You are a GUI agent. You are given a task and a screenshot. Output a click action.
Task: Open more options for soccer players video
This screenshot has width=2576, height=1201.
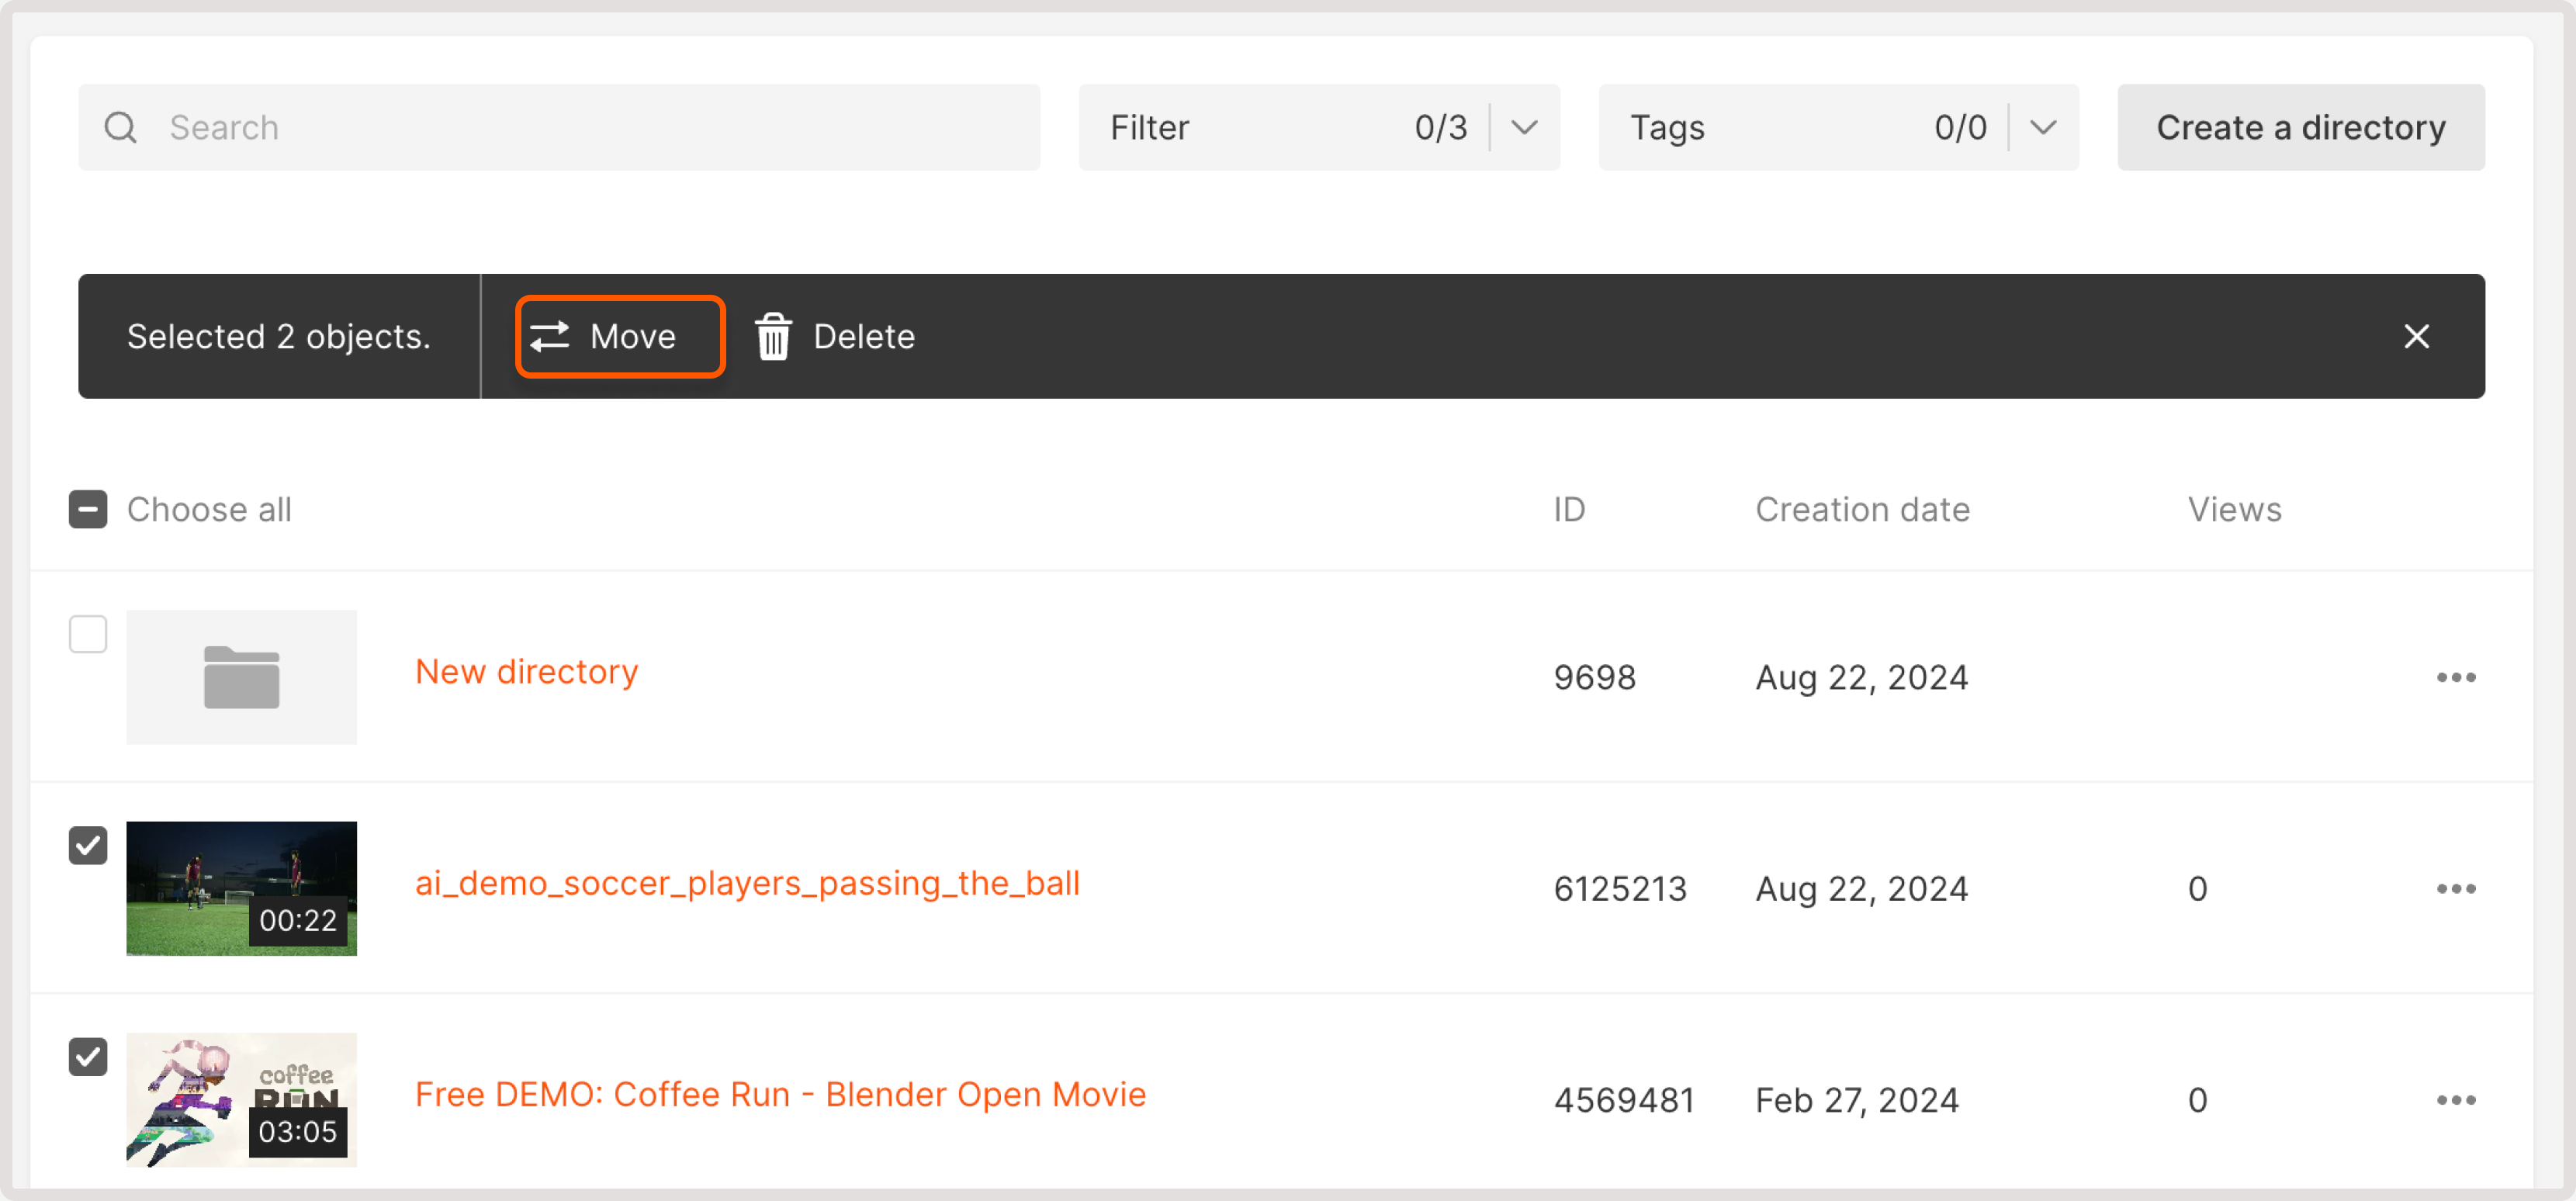point(2455,888)
